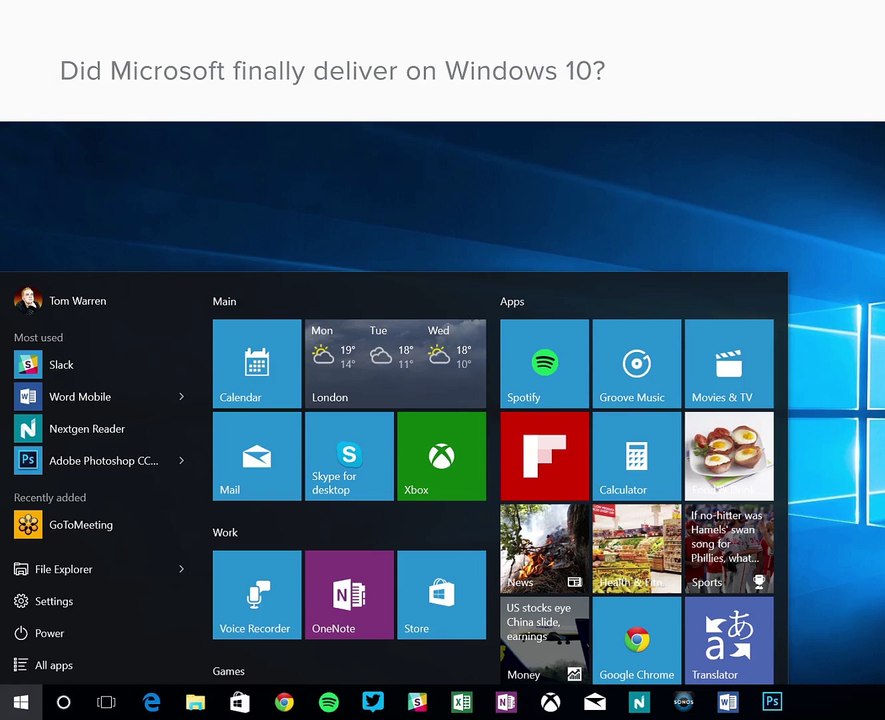885x720 pixels.
Task: Click the Windows 10 article headline
Action: click(332, 71)
